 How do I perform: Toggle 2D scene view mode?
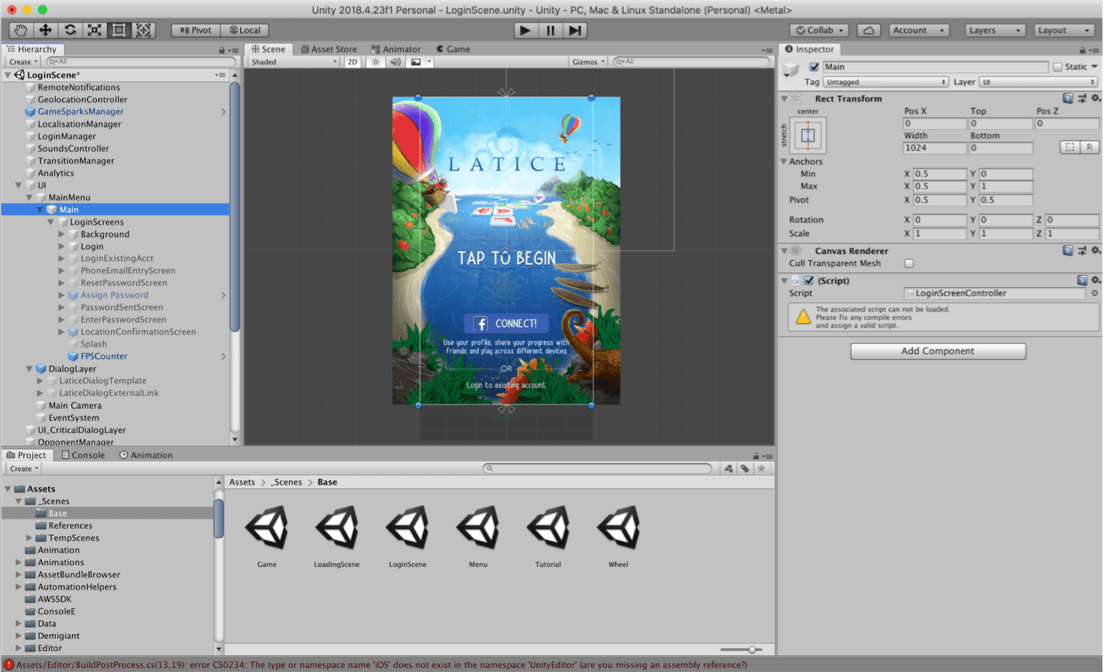[x=352, y=62]
